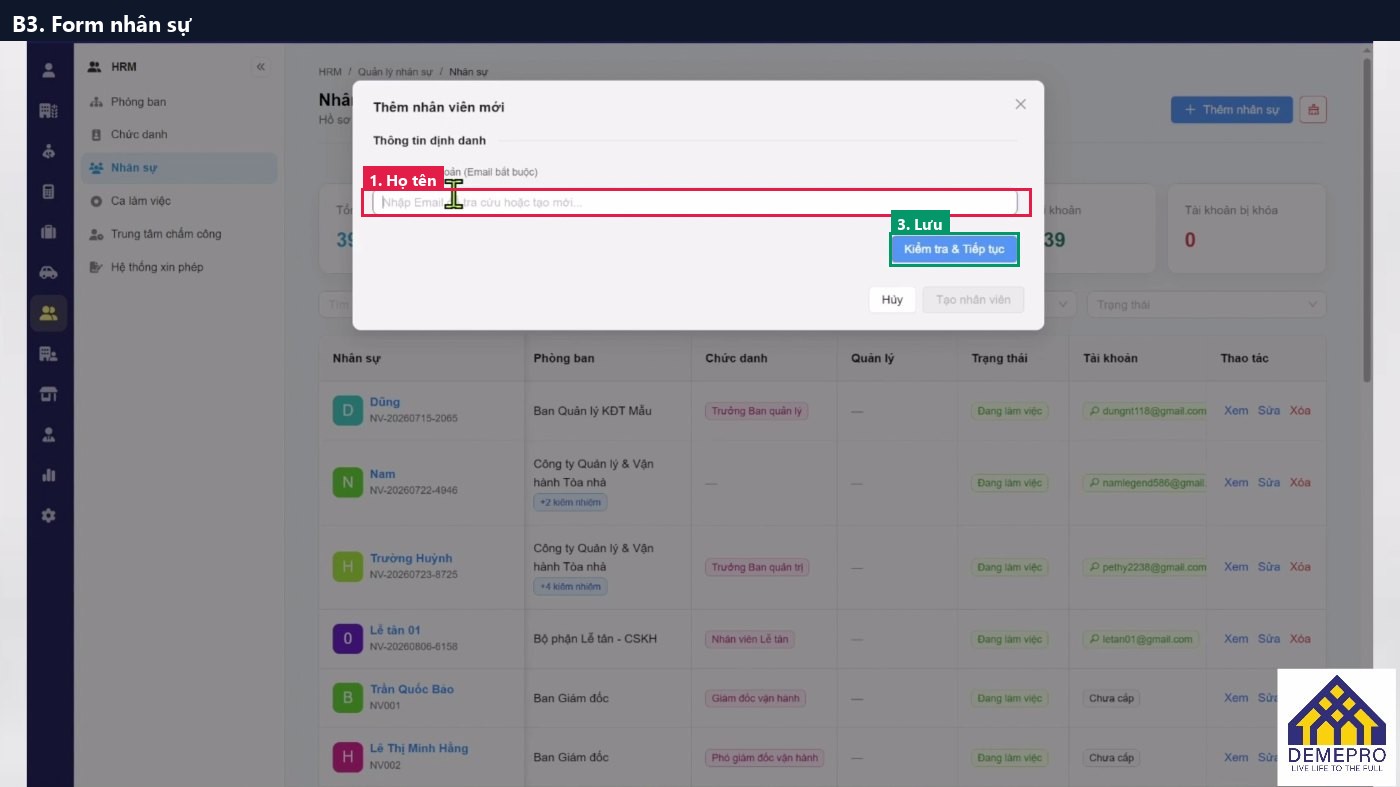Open the Phòng ban menu item
This screenshot has width=1400, height=787.
click(x=179, y=102)
